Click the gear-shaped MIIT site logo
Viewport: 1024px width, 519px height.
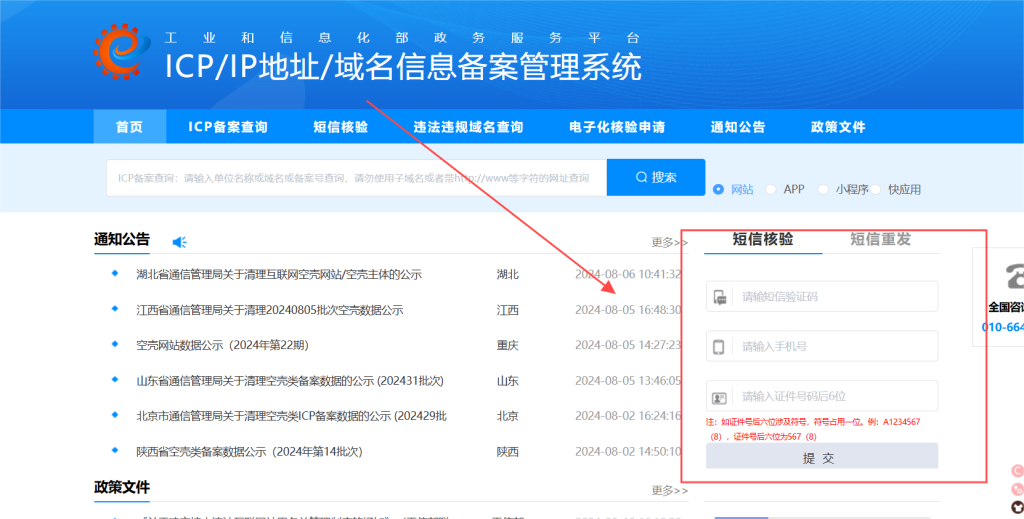tap(122, 51)
